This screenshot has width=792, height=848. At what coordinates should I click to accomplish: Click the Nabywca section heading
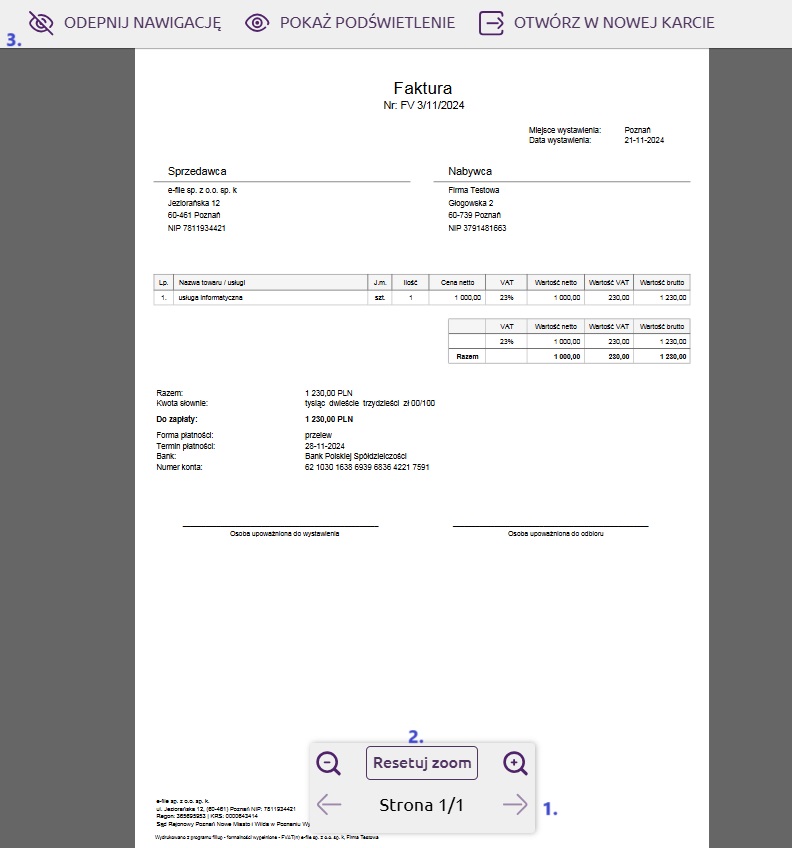tap(470, 171)
